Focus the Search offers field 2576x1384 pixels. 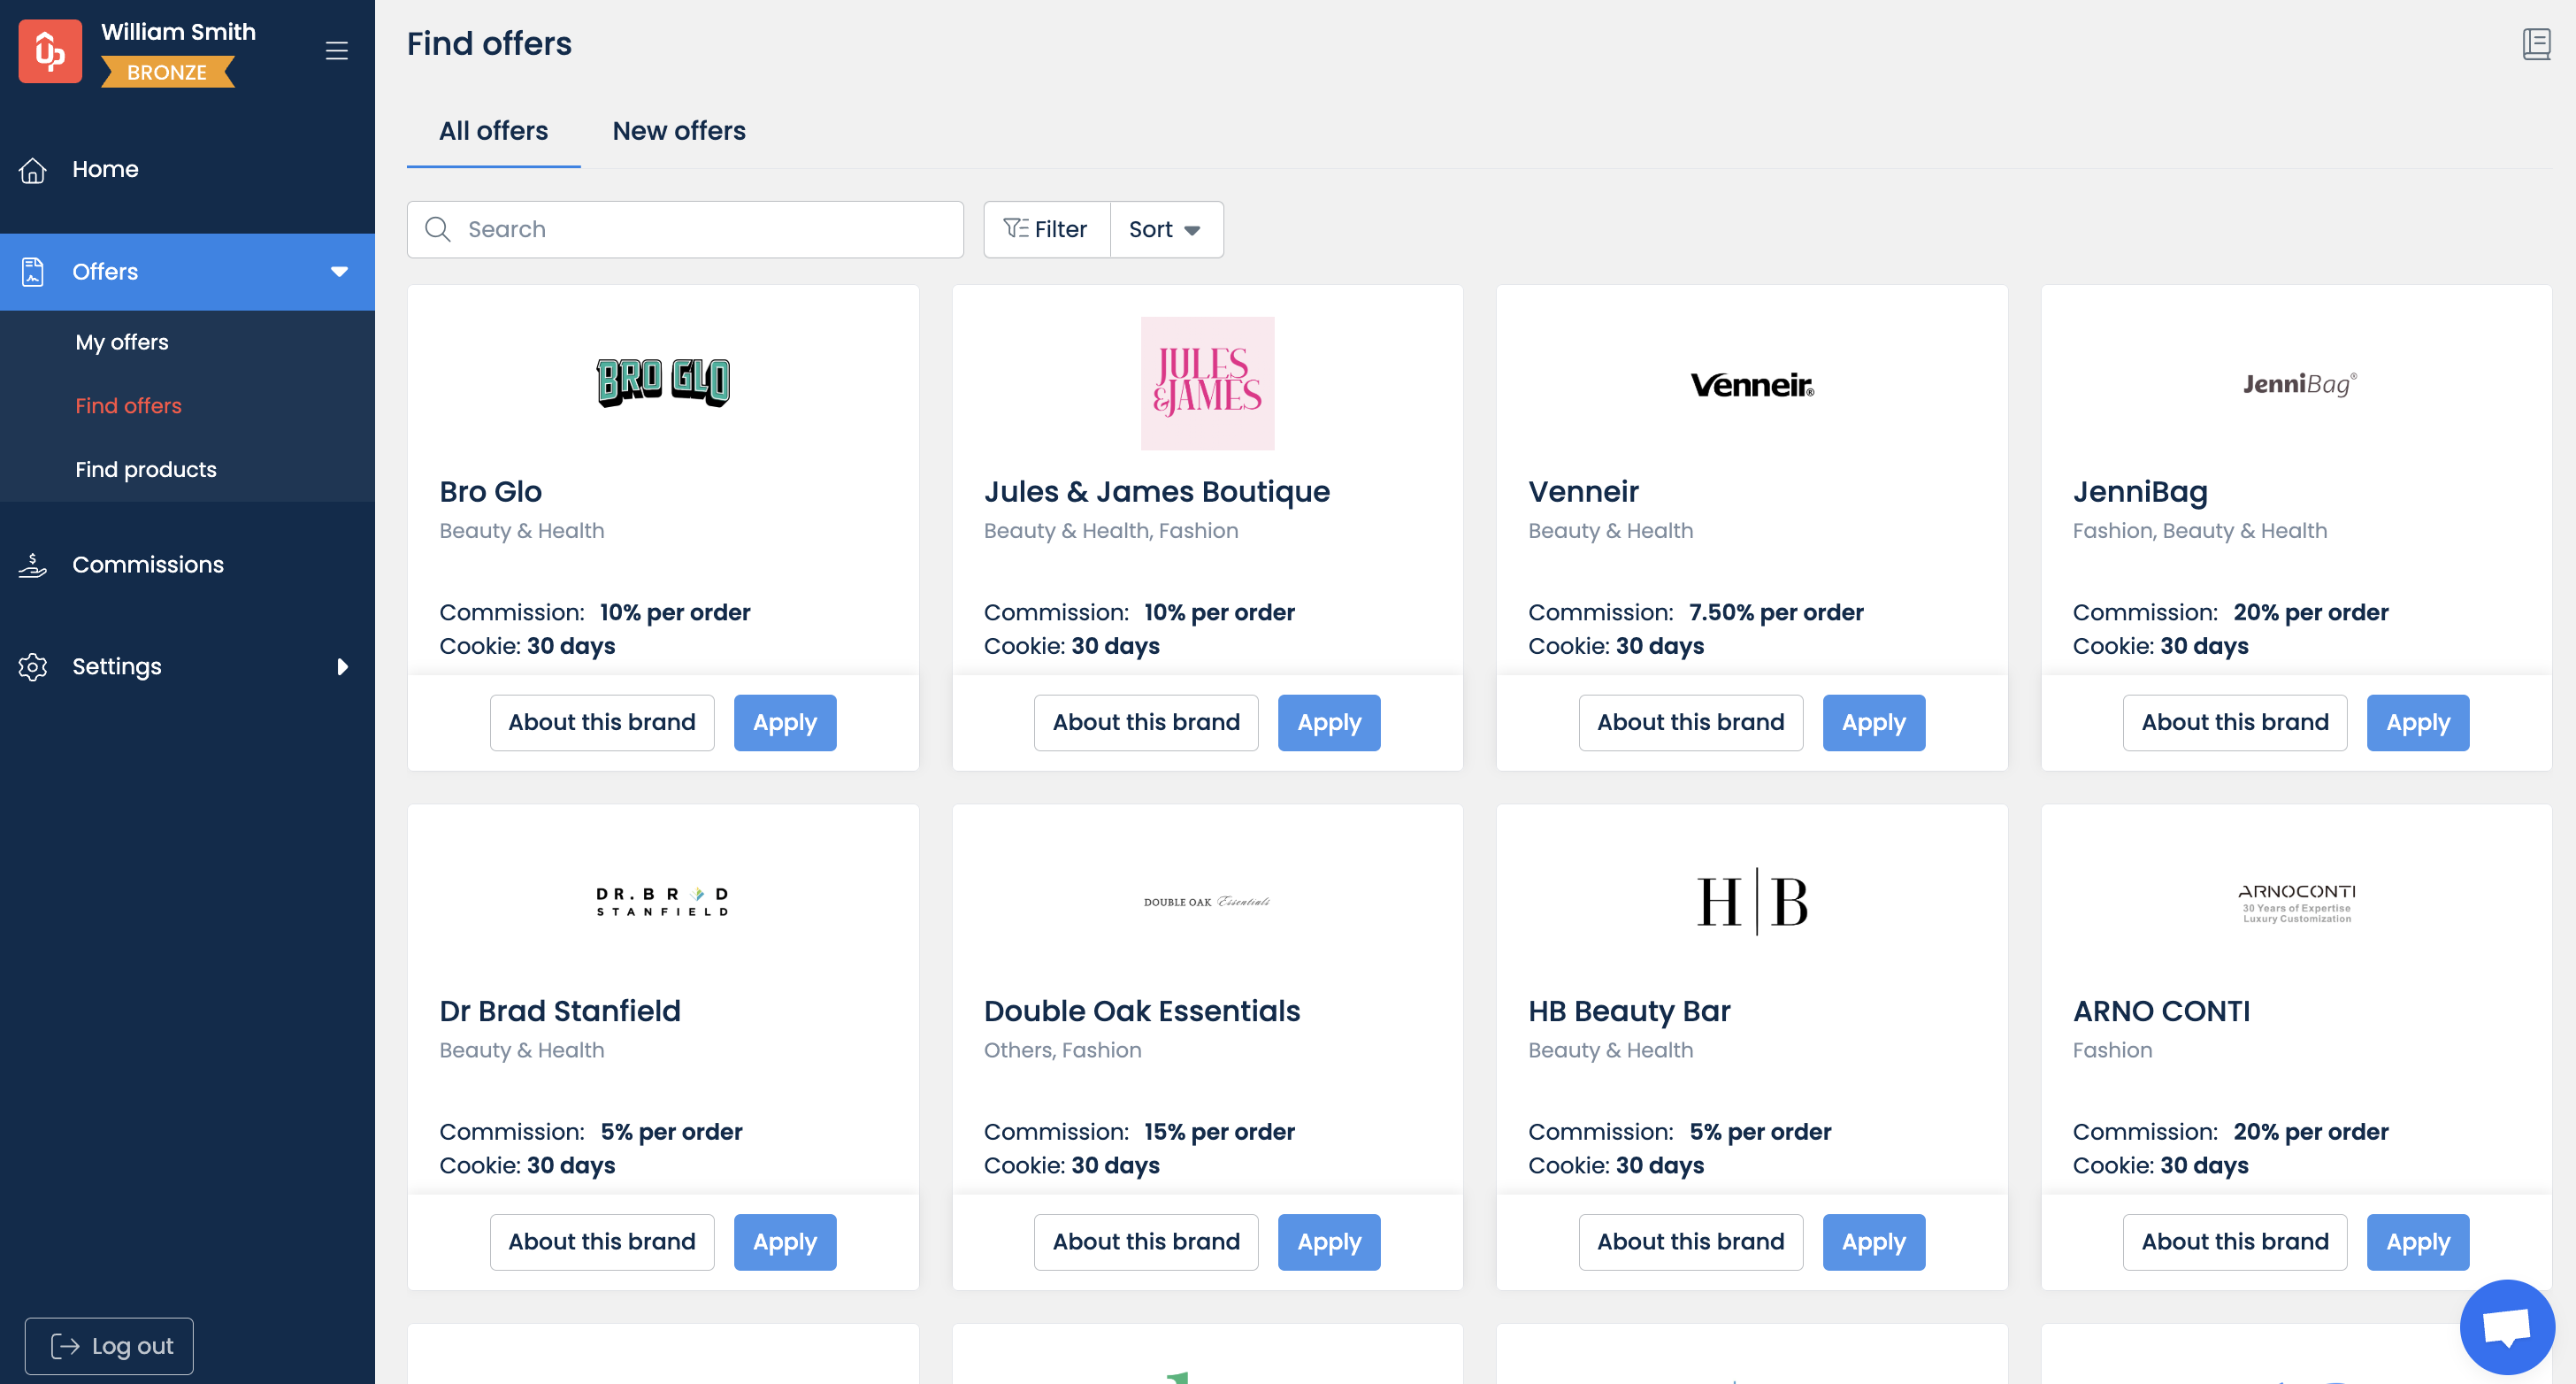700,230
